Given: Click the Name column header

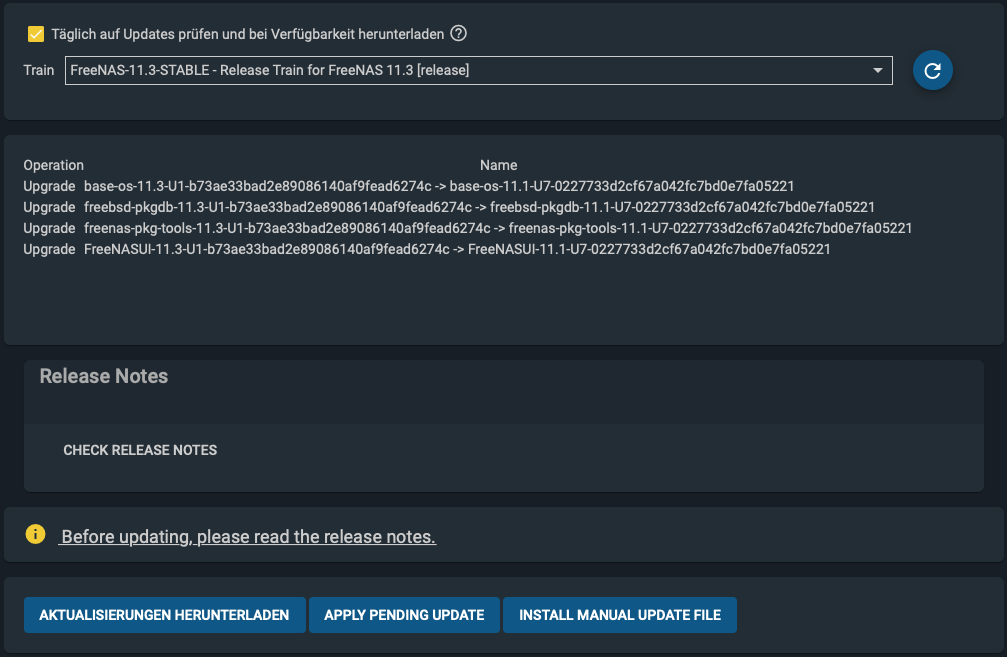Looking at the screenshot, I should pyautogui.click(x=498, y=165).
